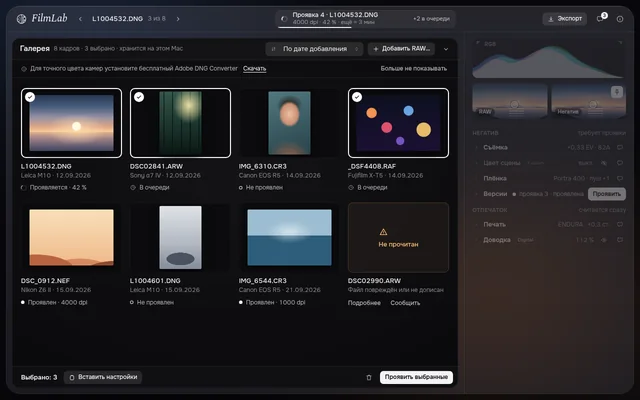Collapse gallery with chevron beside Добавить RAW

pyautogui.click(x=446, y=49)
